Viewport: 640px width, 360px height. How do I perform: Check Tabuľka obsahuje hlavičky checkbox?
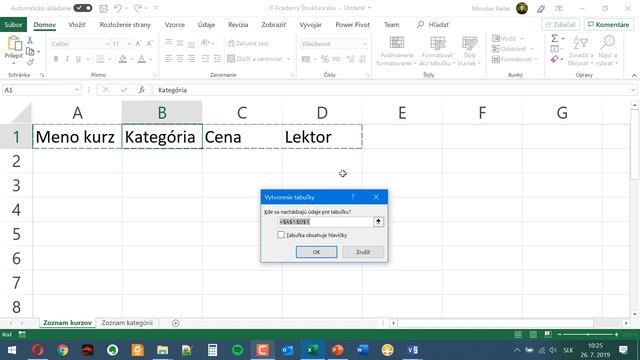point(281,235)
